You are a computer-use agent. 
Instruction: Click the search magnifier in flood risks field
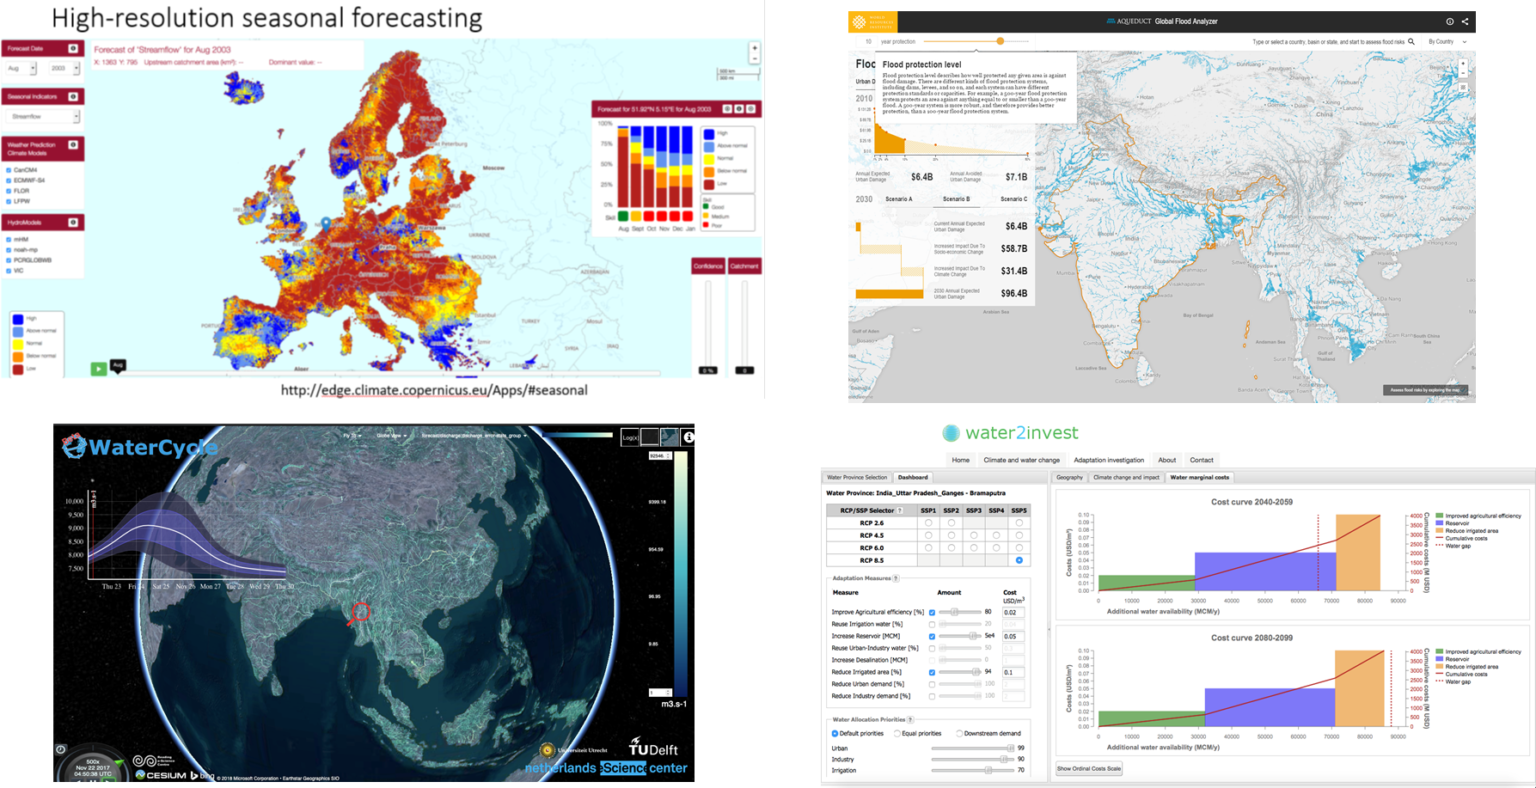1412,42
